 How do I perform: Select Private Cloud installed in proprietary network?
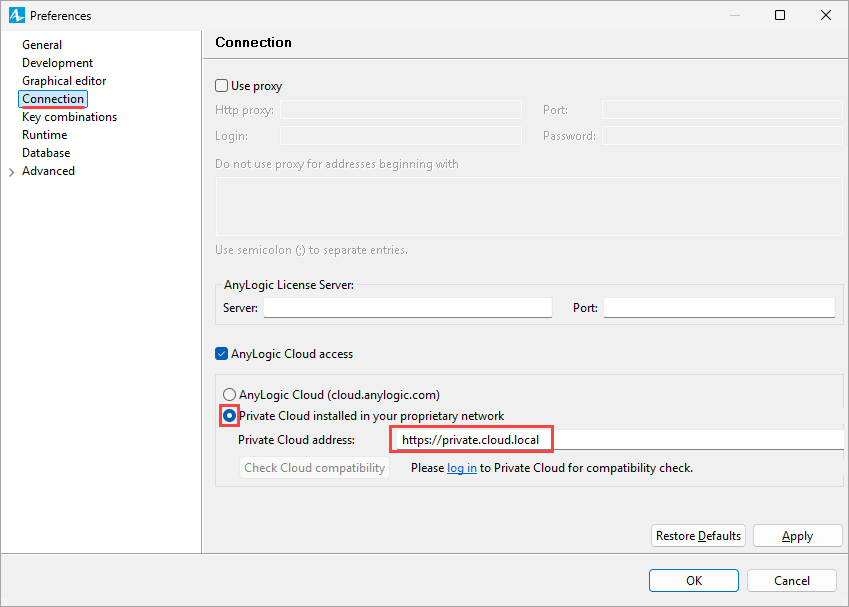[x=230, y=415]
